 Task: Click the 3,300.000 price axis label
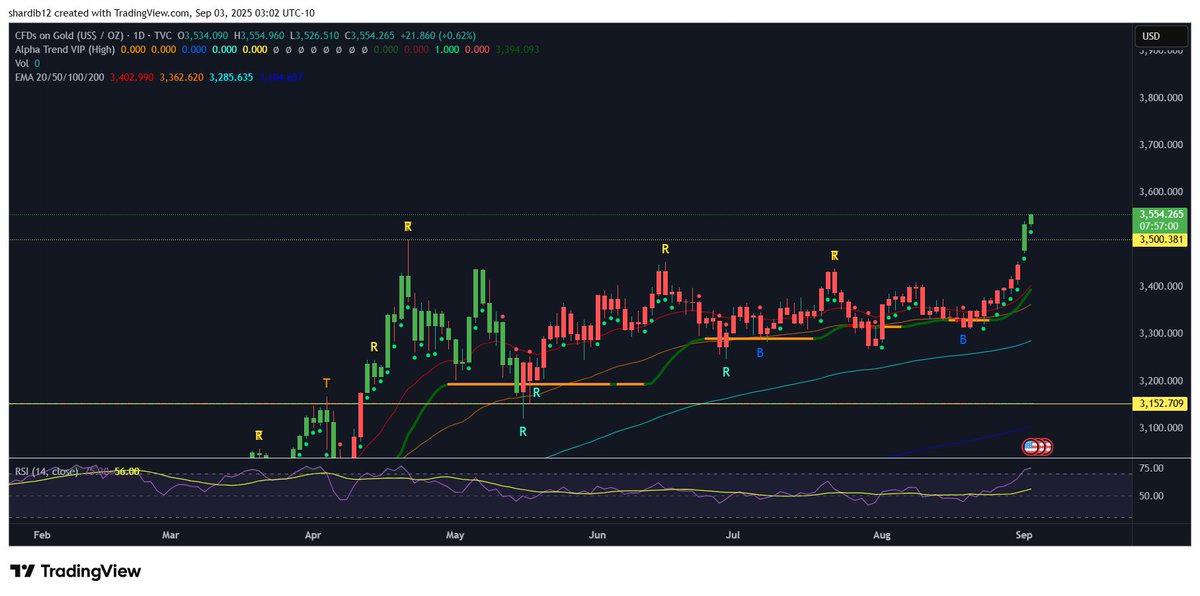[x=1162, y=334]
